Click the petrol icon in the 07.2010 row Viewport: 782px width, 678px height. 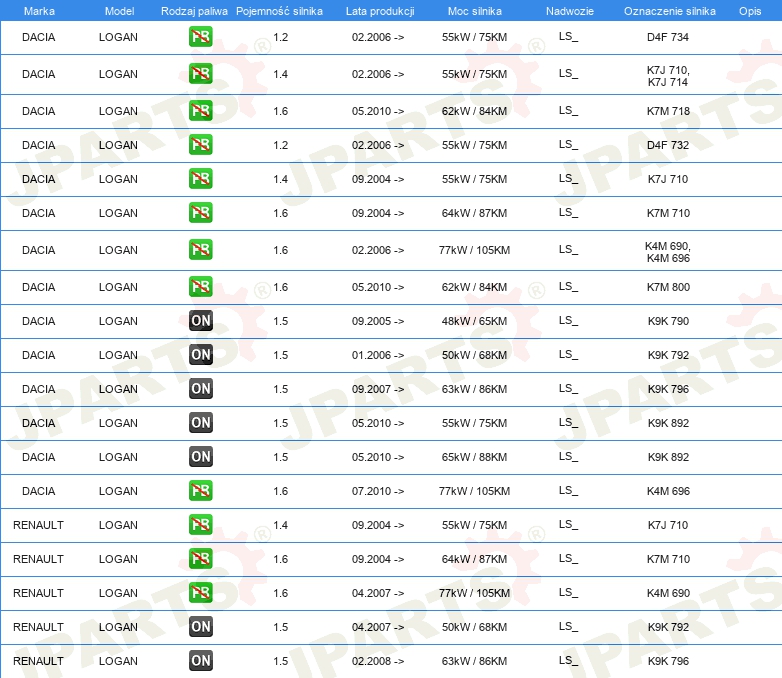[200, 490]
